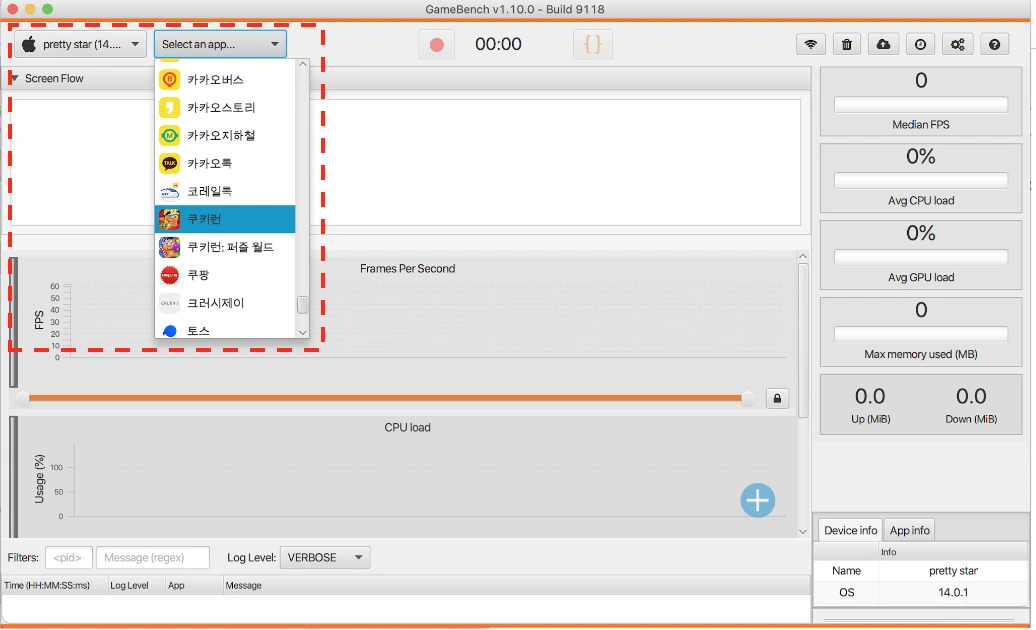Click the Wi-Fi connection icon
This screenshot has width=1036, height=630.
pyautogui.click(x=810, y=44)
